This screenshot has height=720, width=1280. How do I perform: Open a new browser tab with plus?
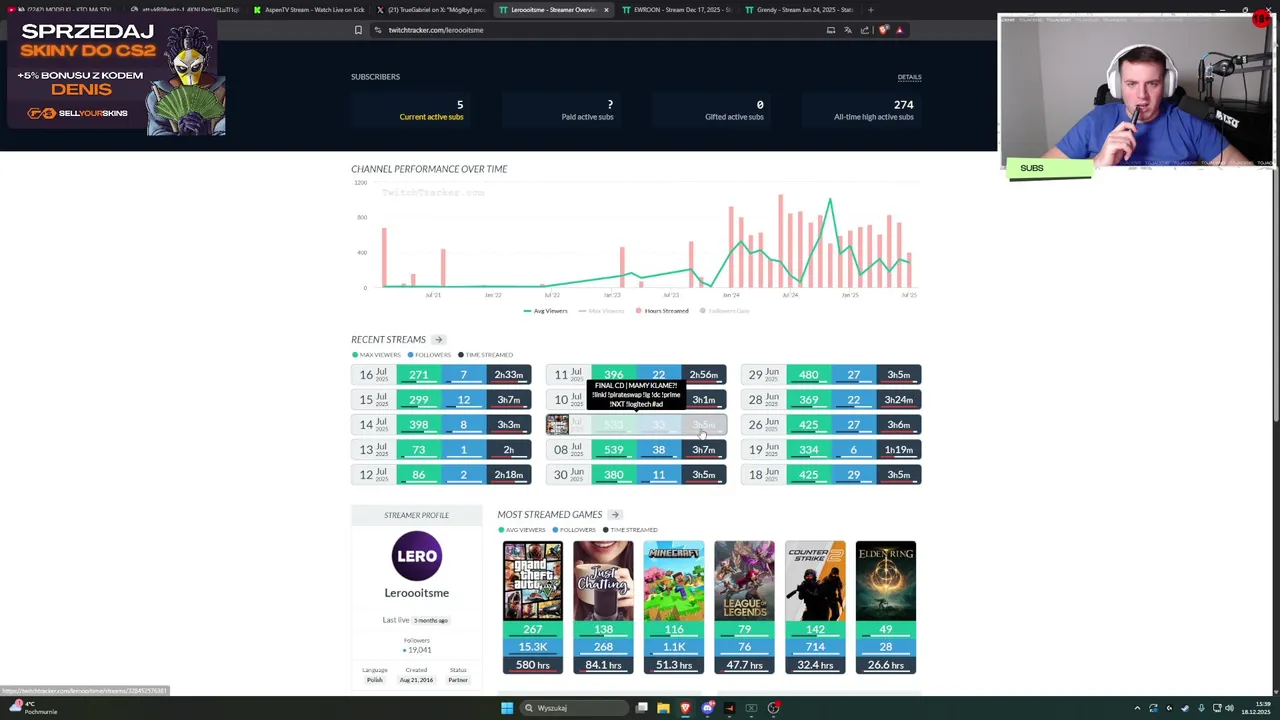coord(870,10)
